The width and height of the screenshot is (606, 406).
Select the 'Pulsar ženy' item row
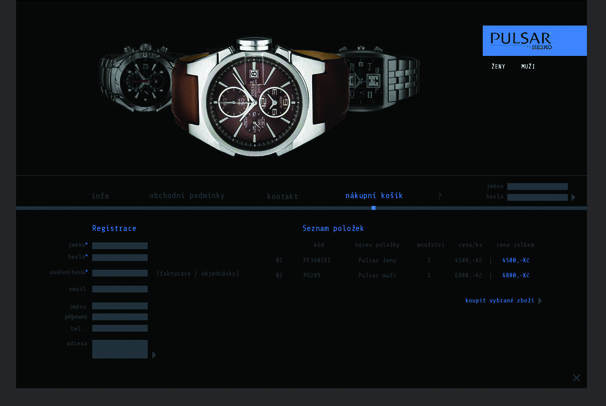(377, 260)
